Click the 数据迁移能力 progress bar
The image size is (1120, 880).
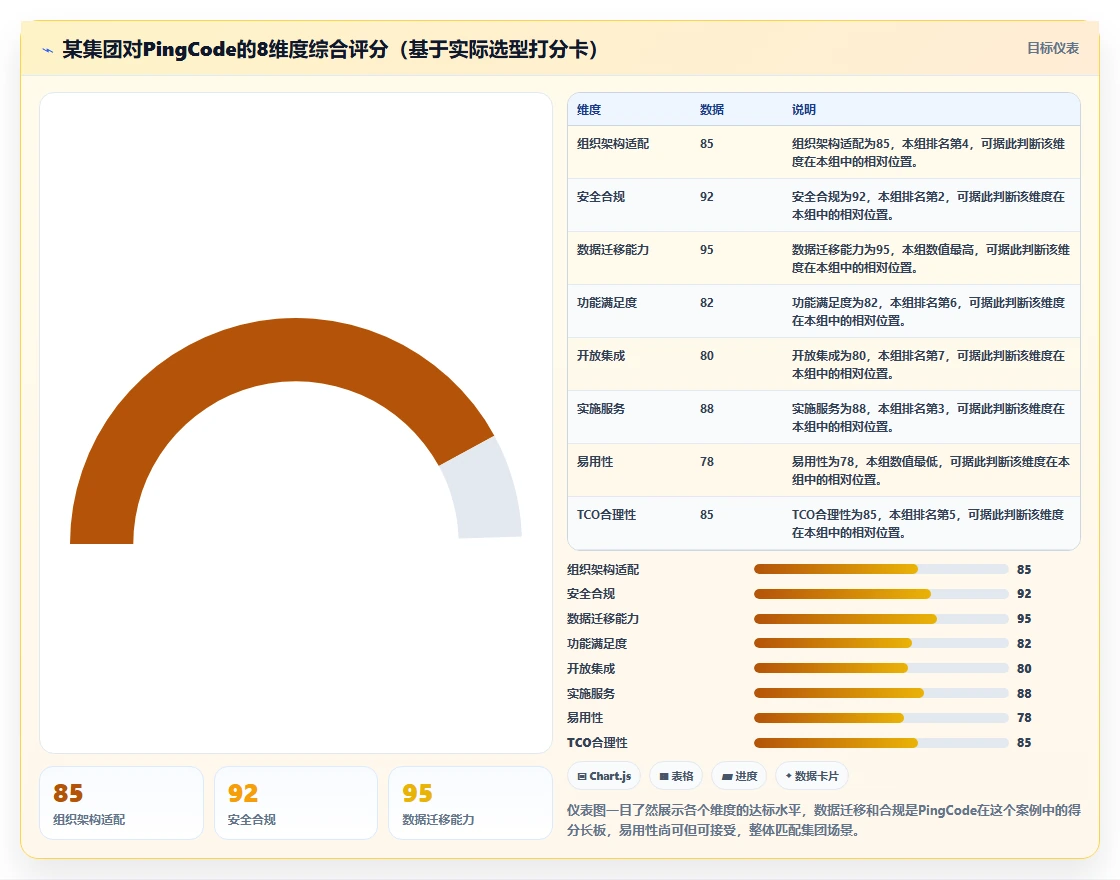881,619
